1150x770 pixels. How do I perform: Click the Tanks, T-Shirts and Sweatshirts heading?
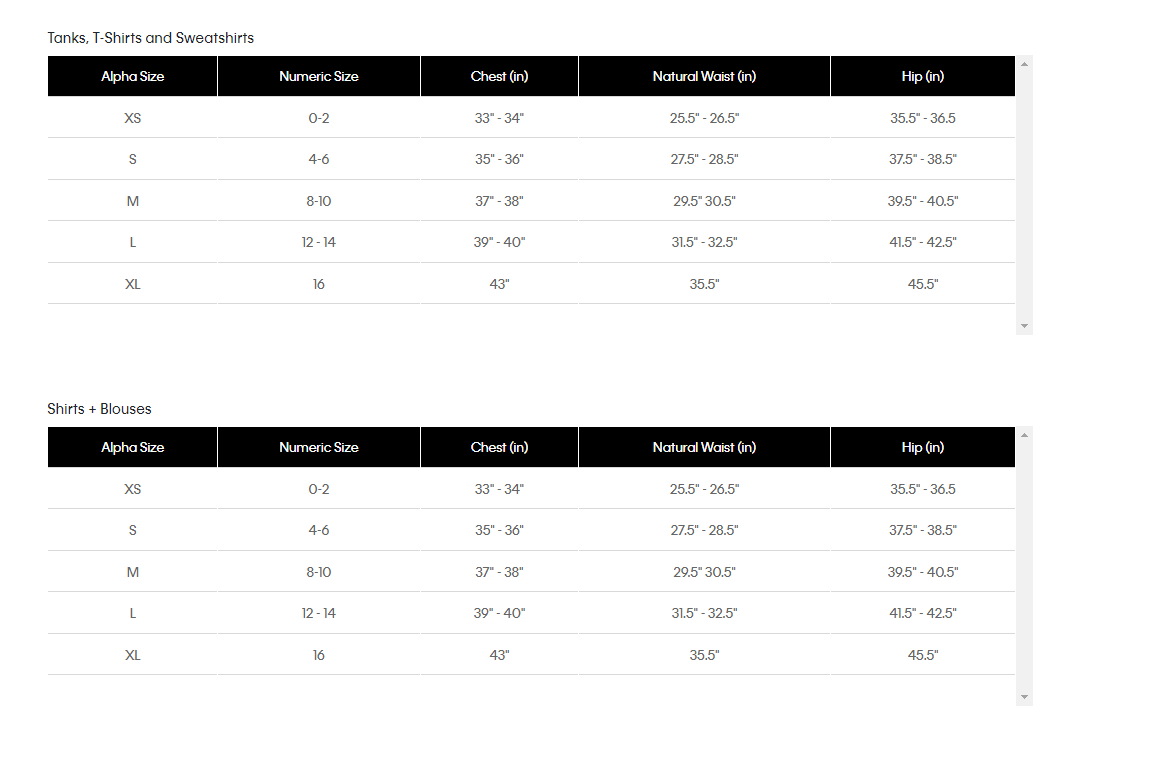click(x=151, y=38)
